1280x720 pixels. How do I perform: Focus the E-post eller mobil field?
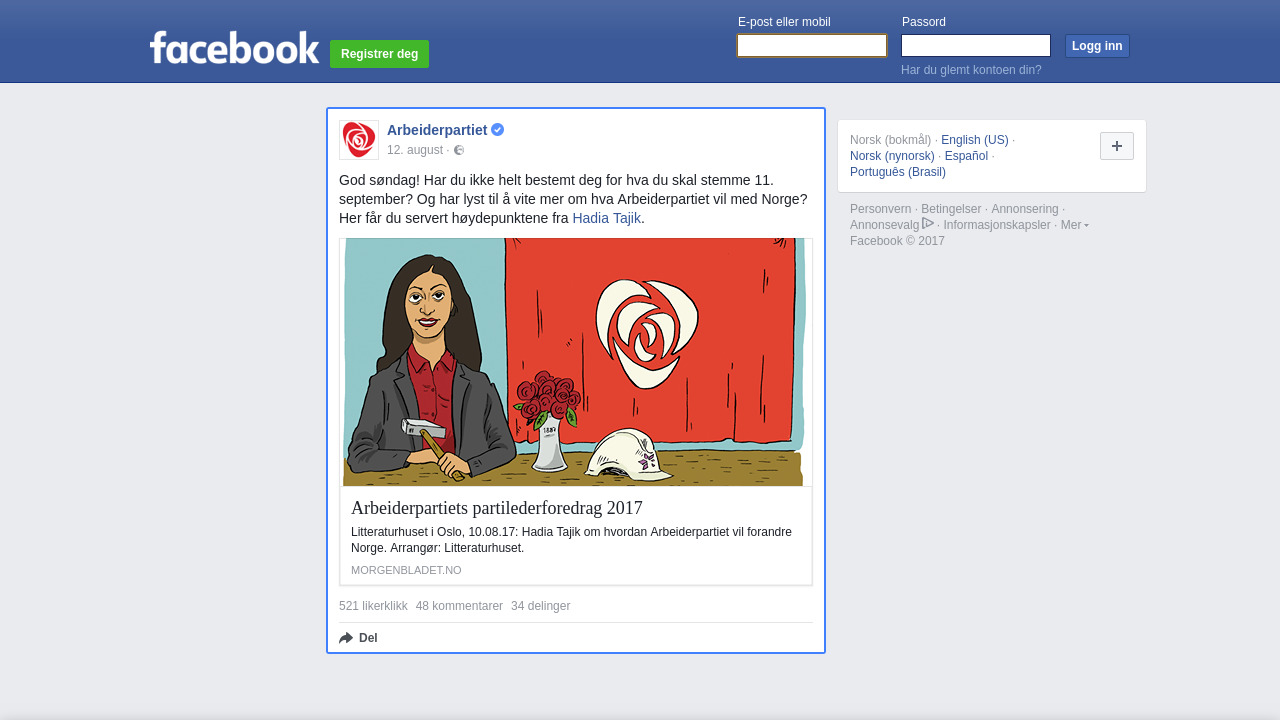pos(811,46)
